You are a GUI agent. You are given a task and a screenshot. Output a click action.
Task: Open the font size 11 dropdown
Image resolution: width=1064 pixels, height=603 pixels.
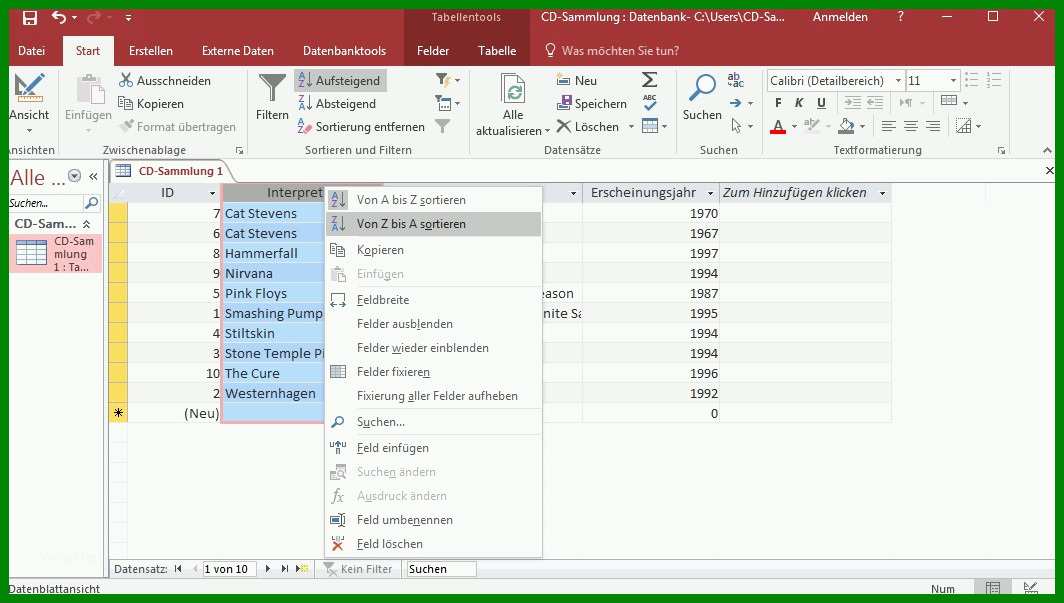point(953,81)
